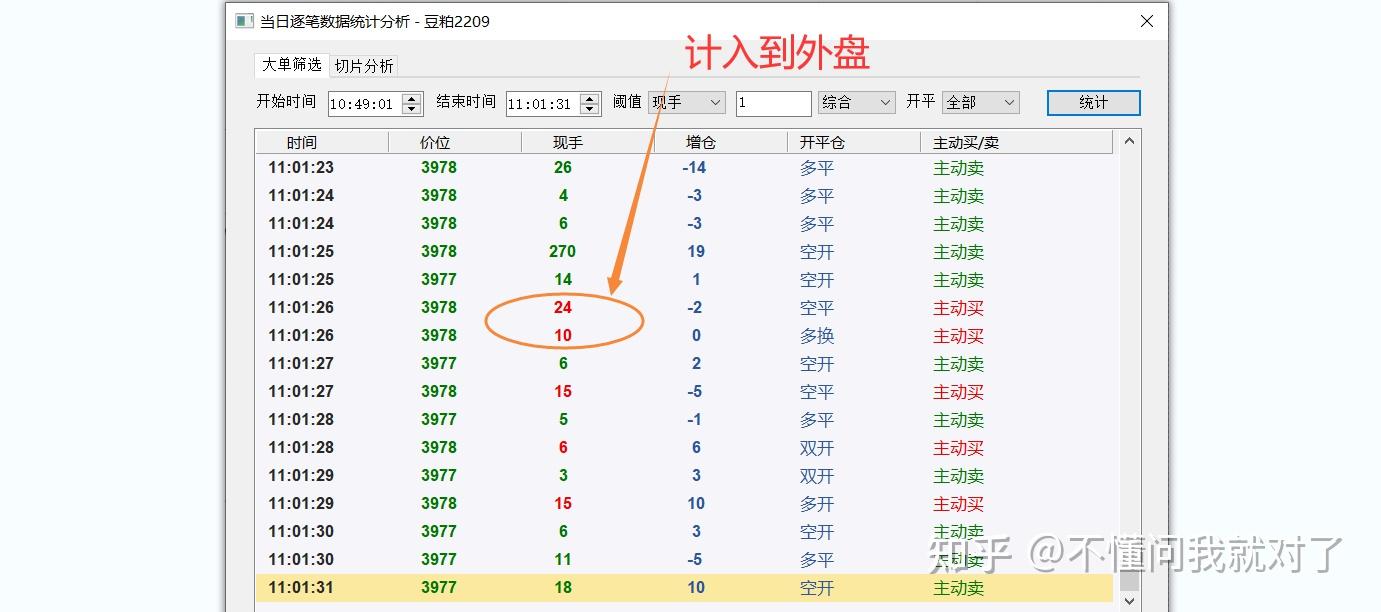Click price 3977 in the highlighted row
The image size is (1381, 612).
coord(439,587)
